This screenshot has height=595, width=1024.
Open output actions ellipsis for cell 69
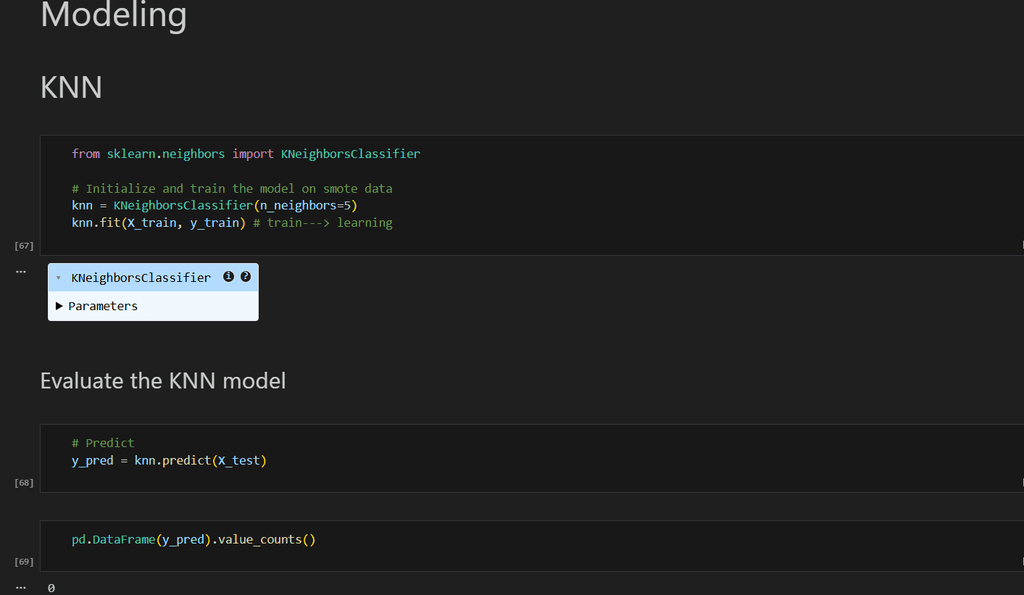20,587
